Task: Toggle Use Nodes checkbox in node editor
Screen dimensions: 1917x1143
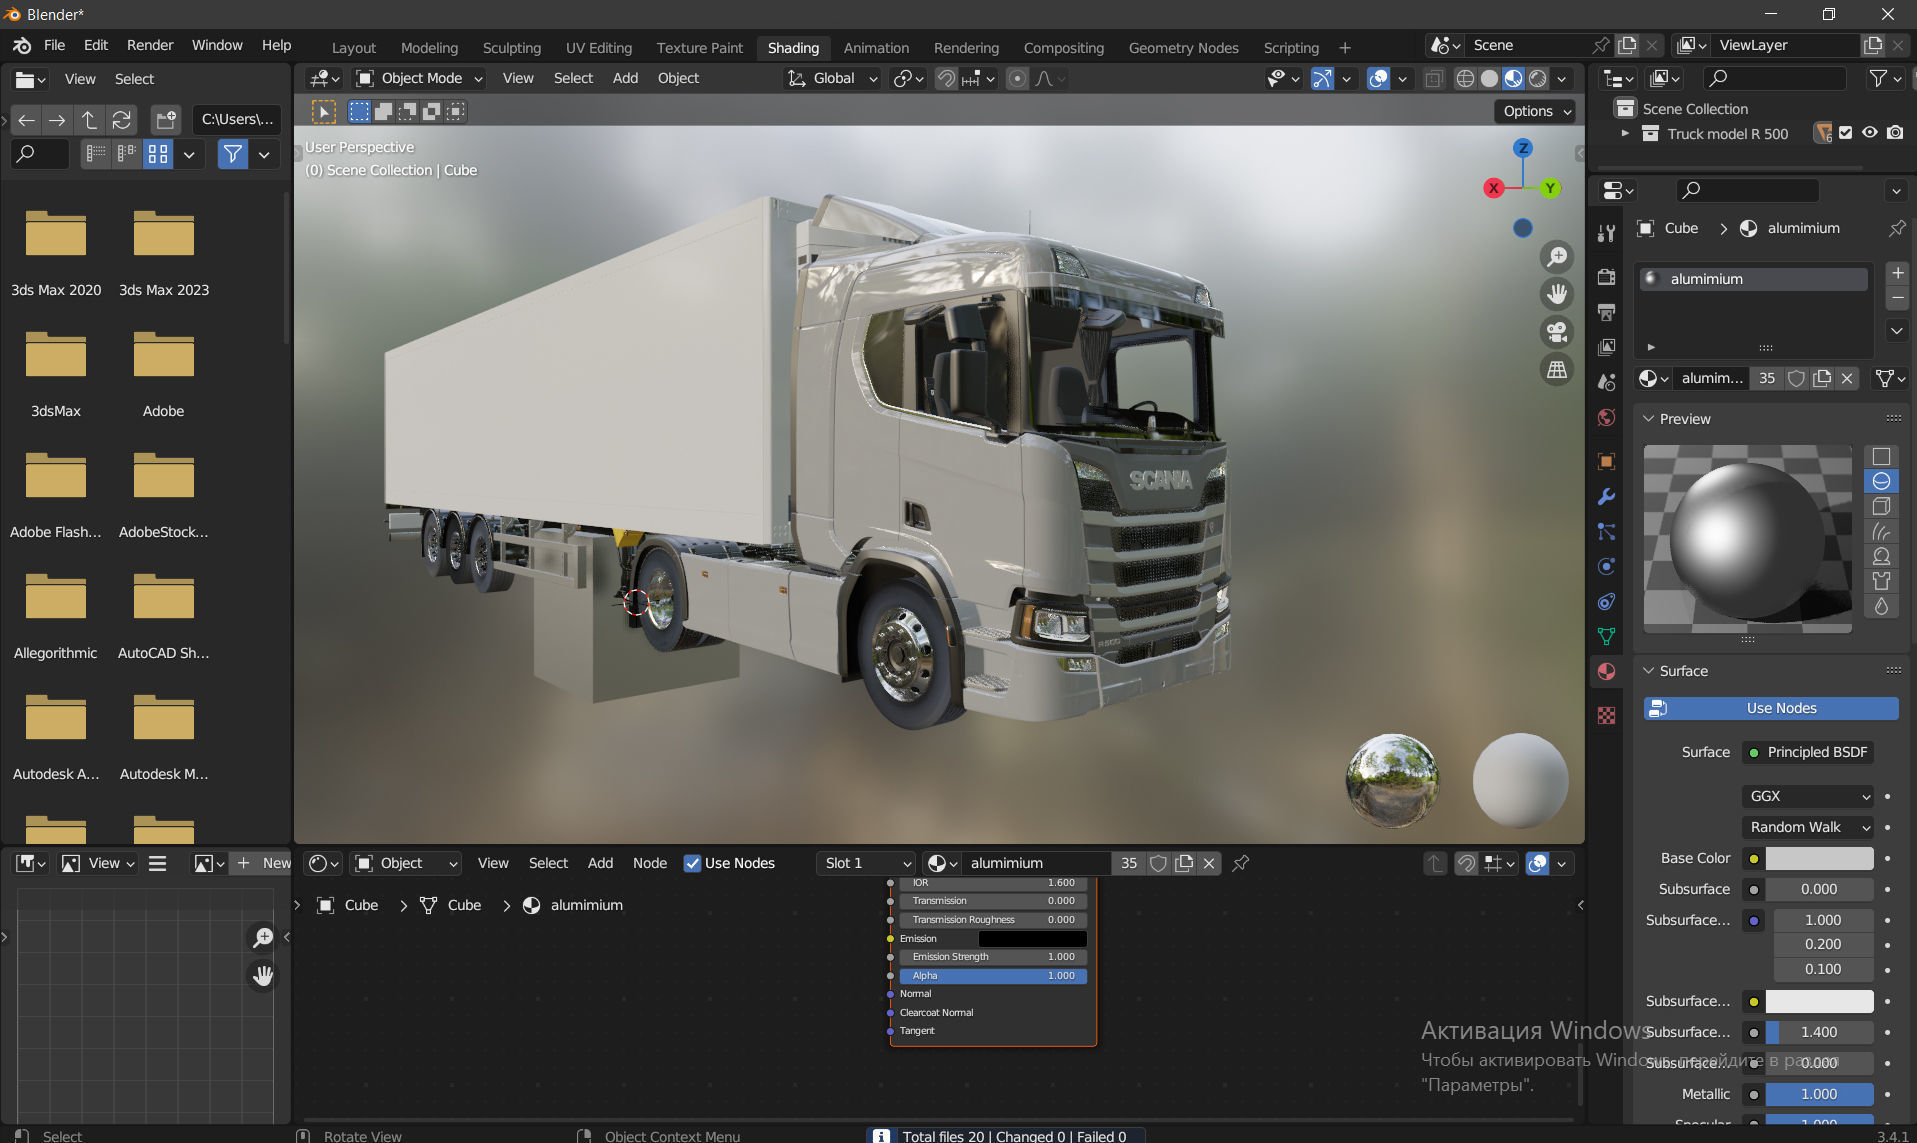Action: point(692,863)
